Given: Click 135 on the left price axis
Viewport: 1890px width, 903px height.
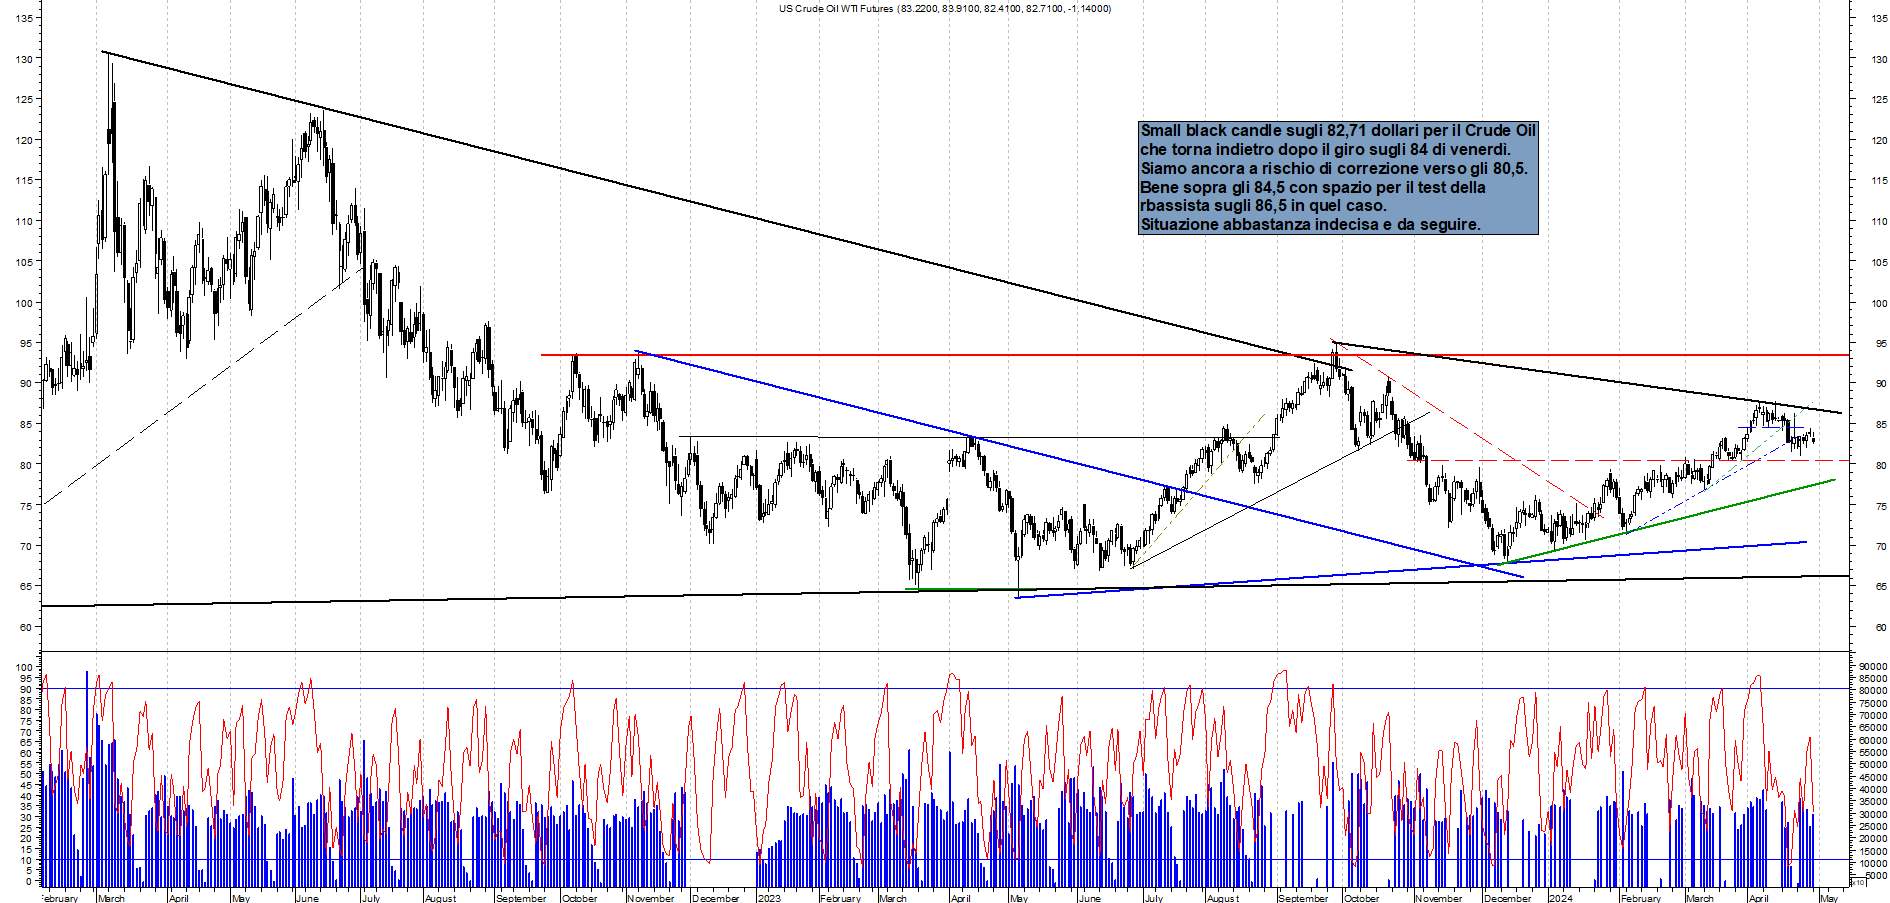Looking at the screenshot, I should point(25,18).
